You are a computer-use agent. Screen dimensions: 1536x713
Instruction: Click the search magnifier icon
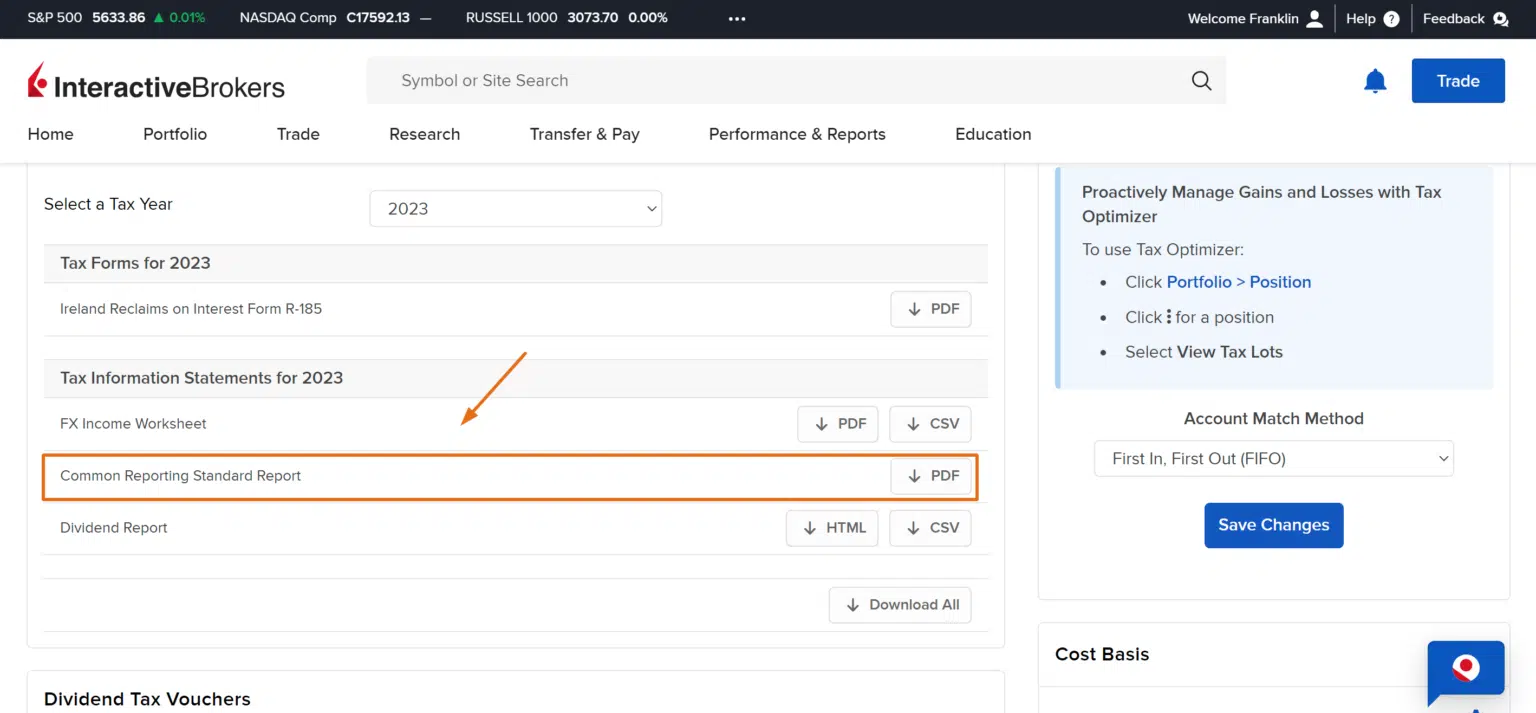pos(1201,81)
